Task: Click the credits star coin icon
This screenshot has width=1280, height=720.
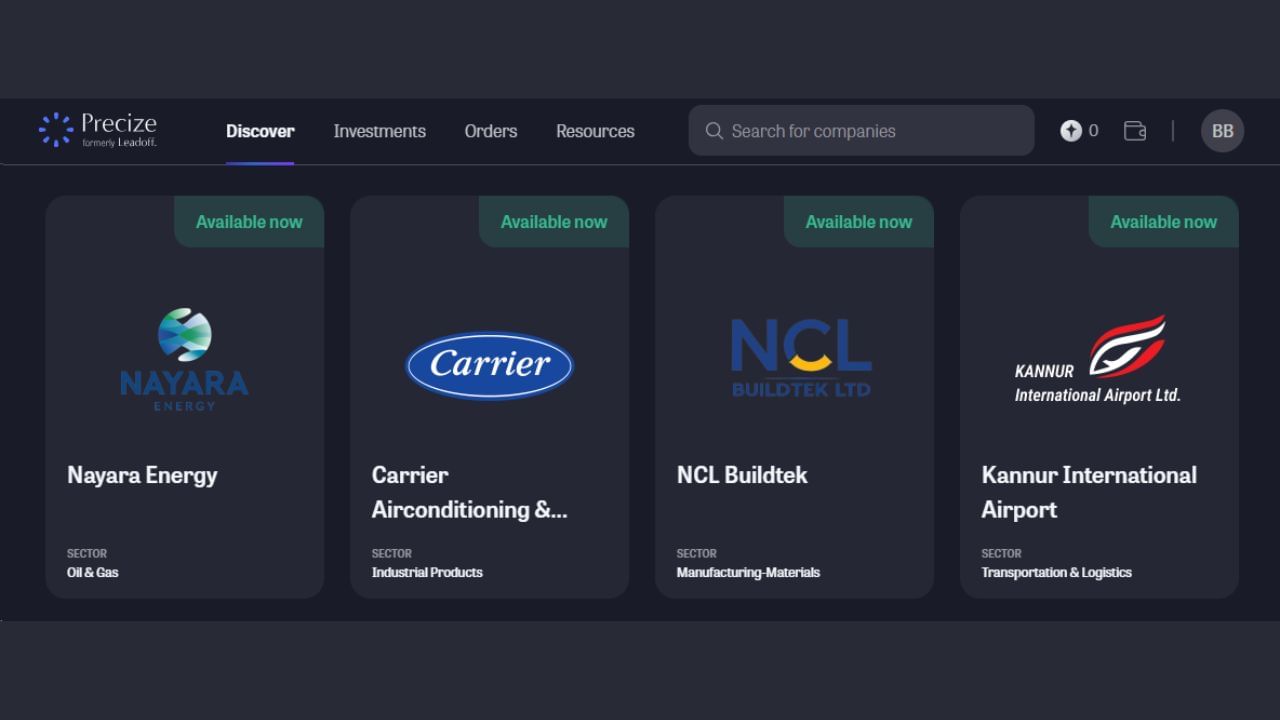Action: coord(1071,131)
